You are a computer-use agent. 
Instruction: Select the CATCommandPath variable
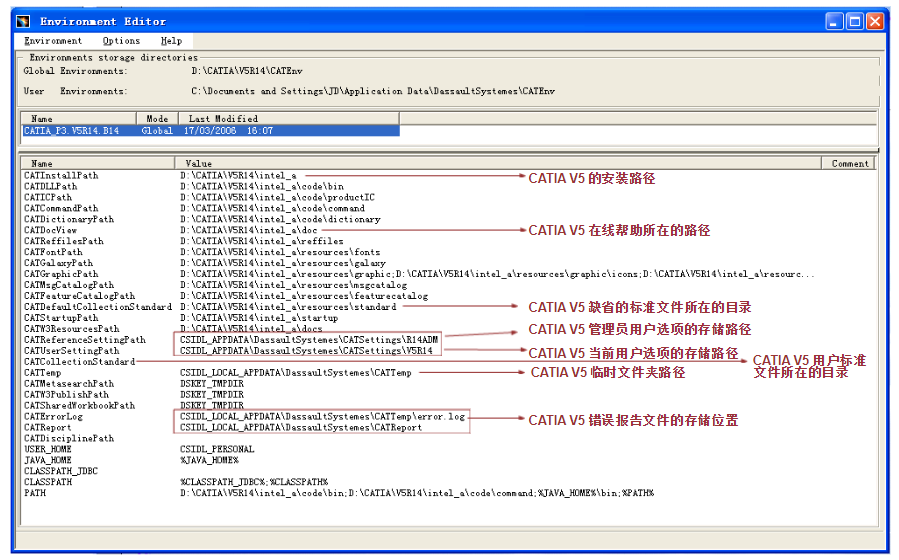pyautogui.click(x=61, y=208)
